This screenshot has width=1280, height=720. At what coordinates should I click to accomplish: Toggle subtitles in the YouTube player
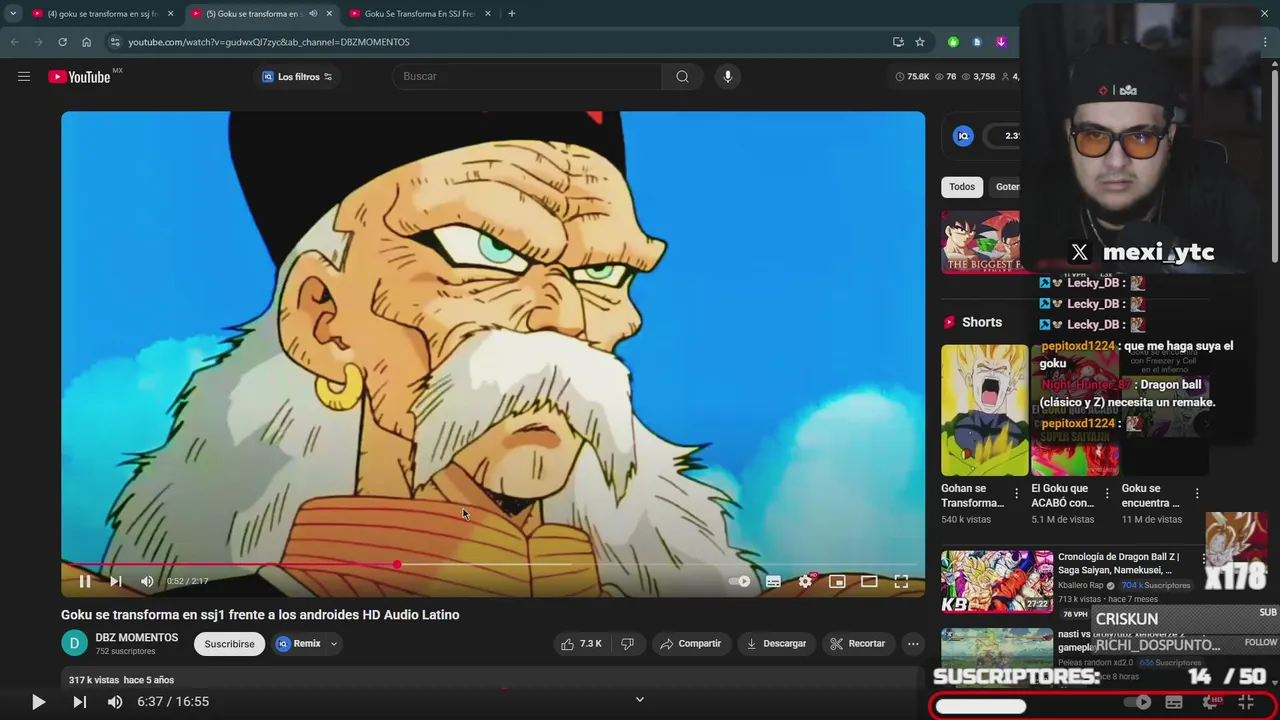pos(773,581)
